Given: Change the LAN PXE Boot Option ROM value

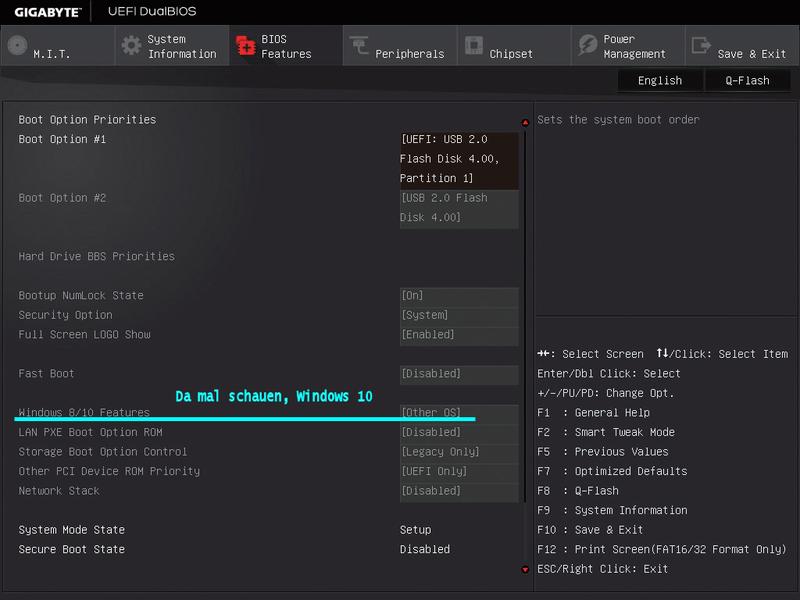Looking at the screenshot, I should [459, 432].
